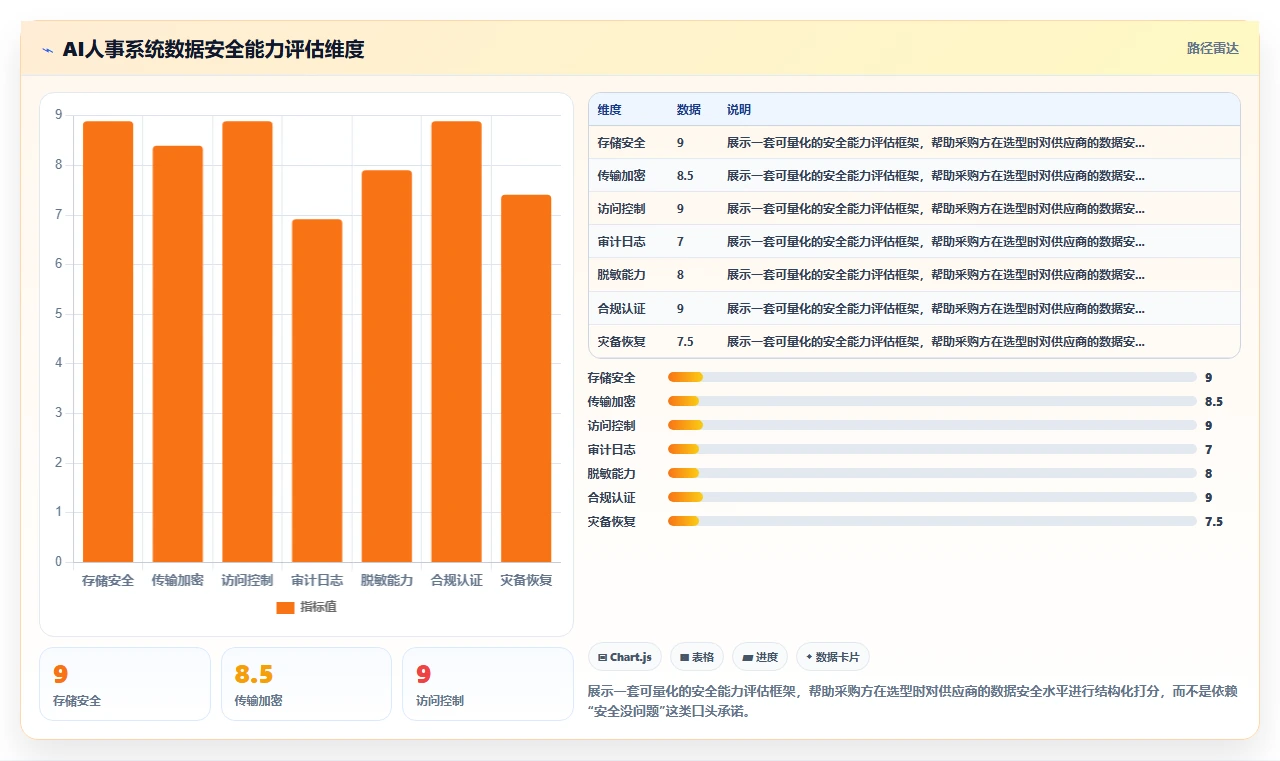Click the Chart.js tag
1280x761 pixels.
pyautogui.click(x=625, y=657)
